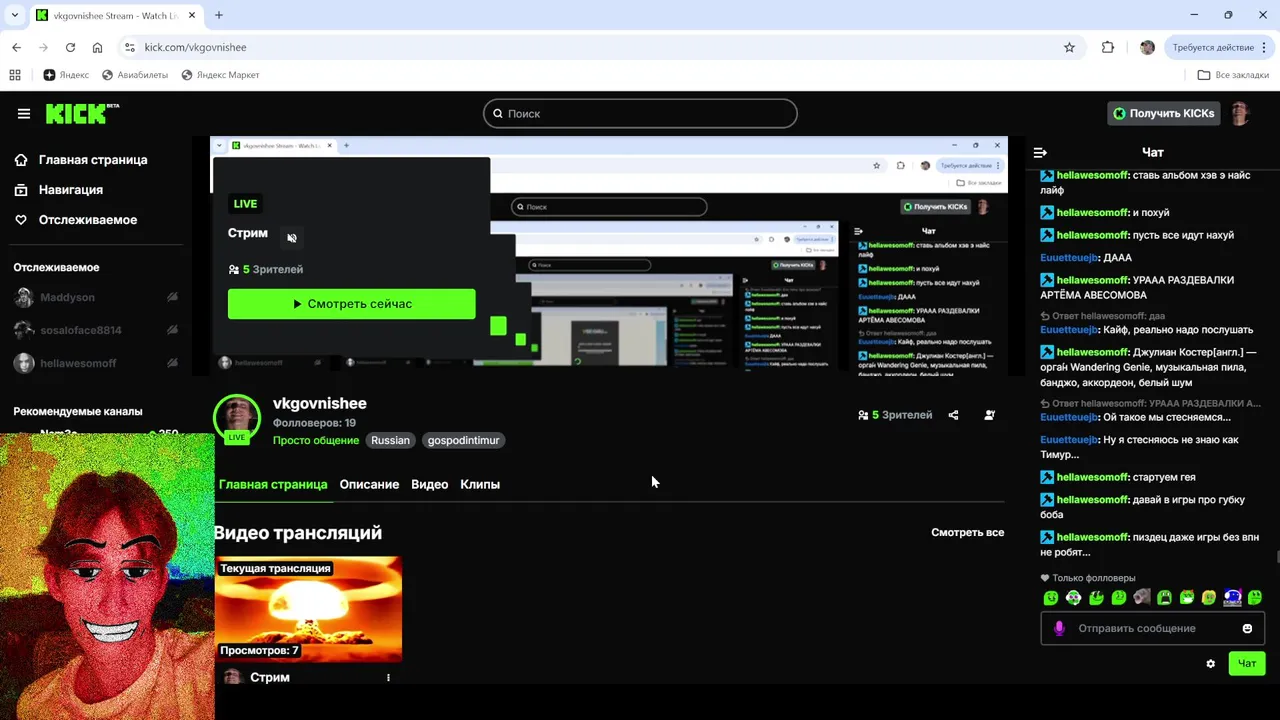This screenshot has width=1280, height=720.
Task: Open the user profile avatar in Kick header
Action: click(x=1240, y=114)
